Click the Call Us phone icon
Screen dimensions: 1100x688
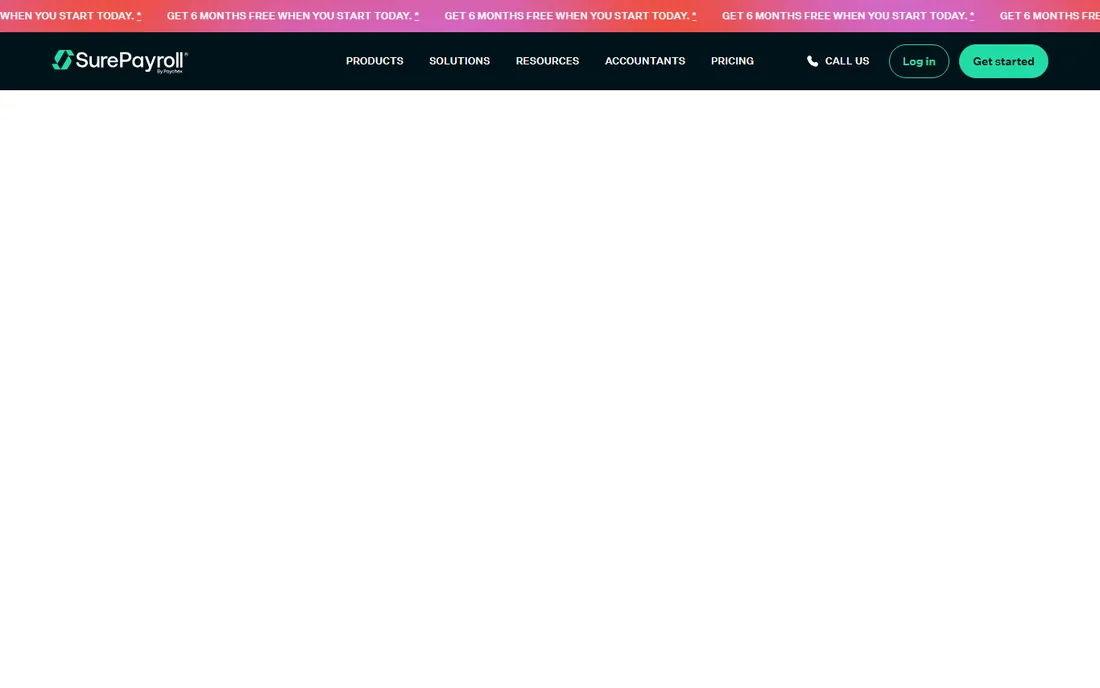tap(812, 61)
